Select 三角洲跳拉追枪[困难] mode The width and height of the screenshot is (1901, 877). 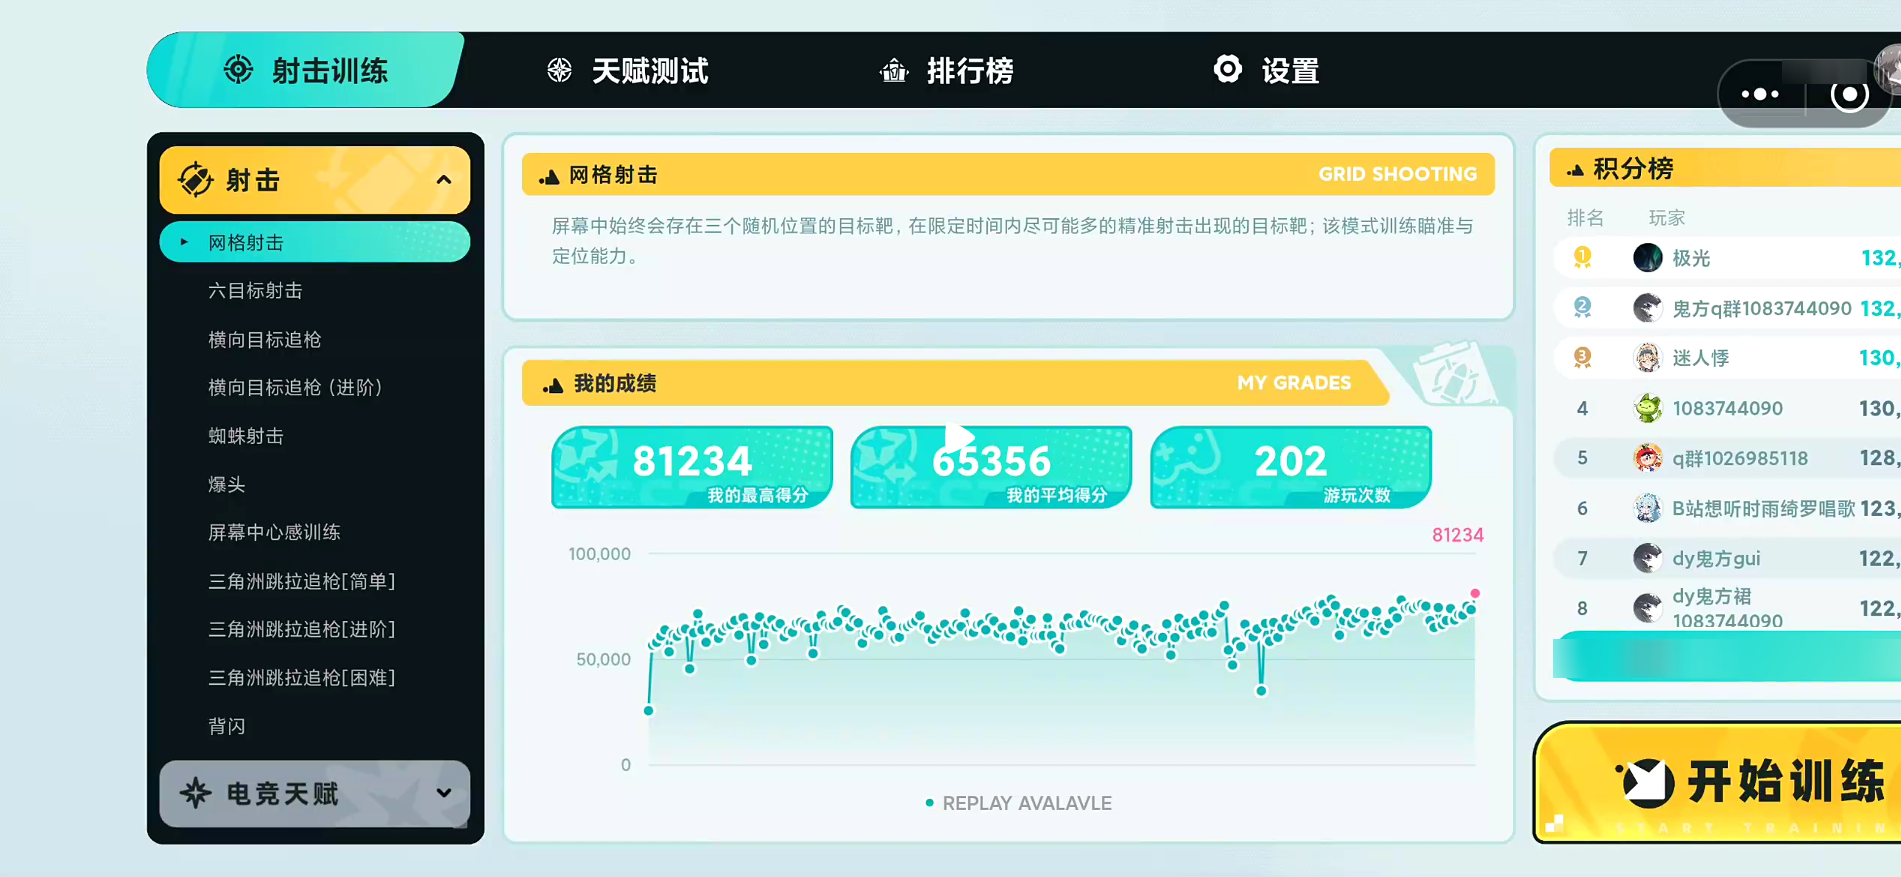(301, 678)
